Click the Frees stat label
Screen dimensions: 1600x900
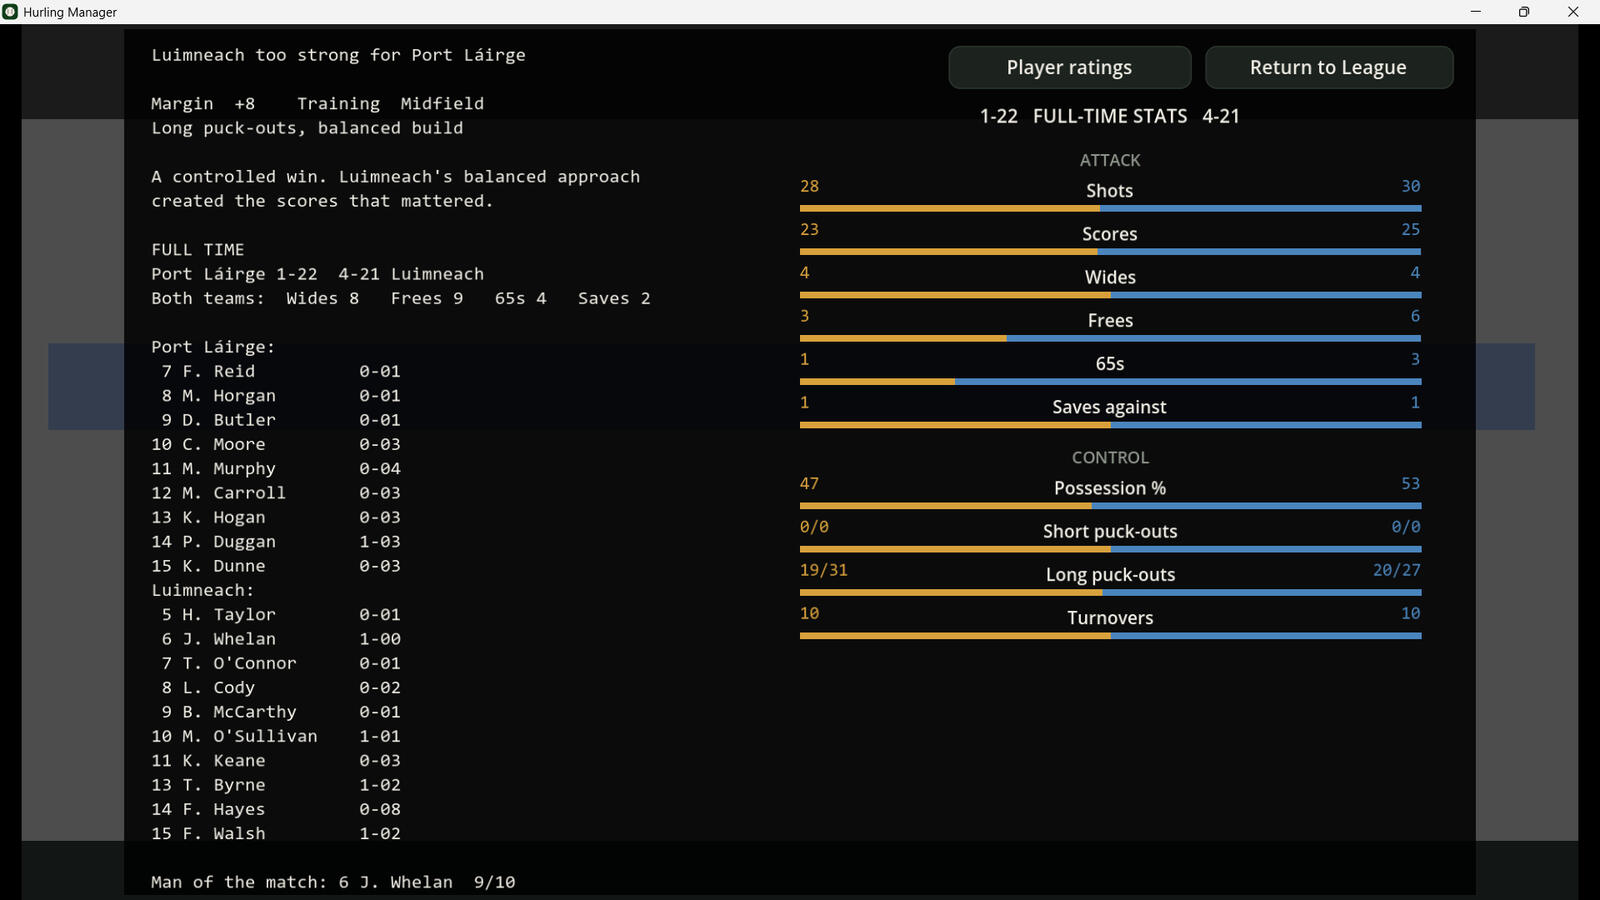pyautogui.click(x=1110, y=320)
